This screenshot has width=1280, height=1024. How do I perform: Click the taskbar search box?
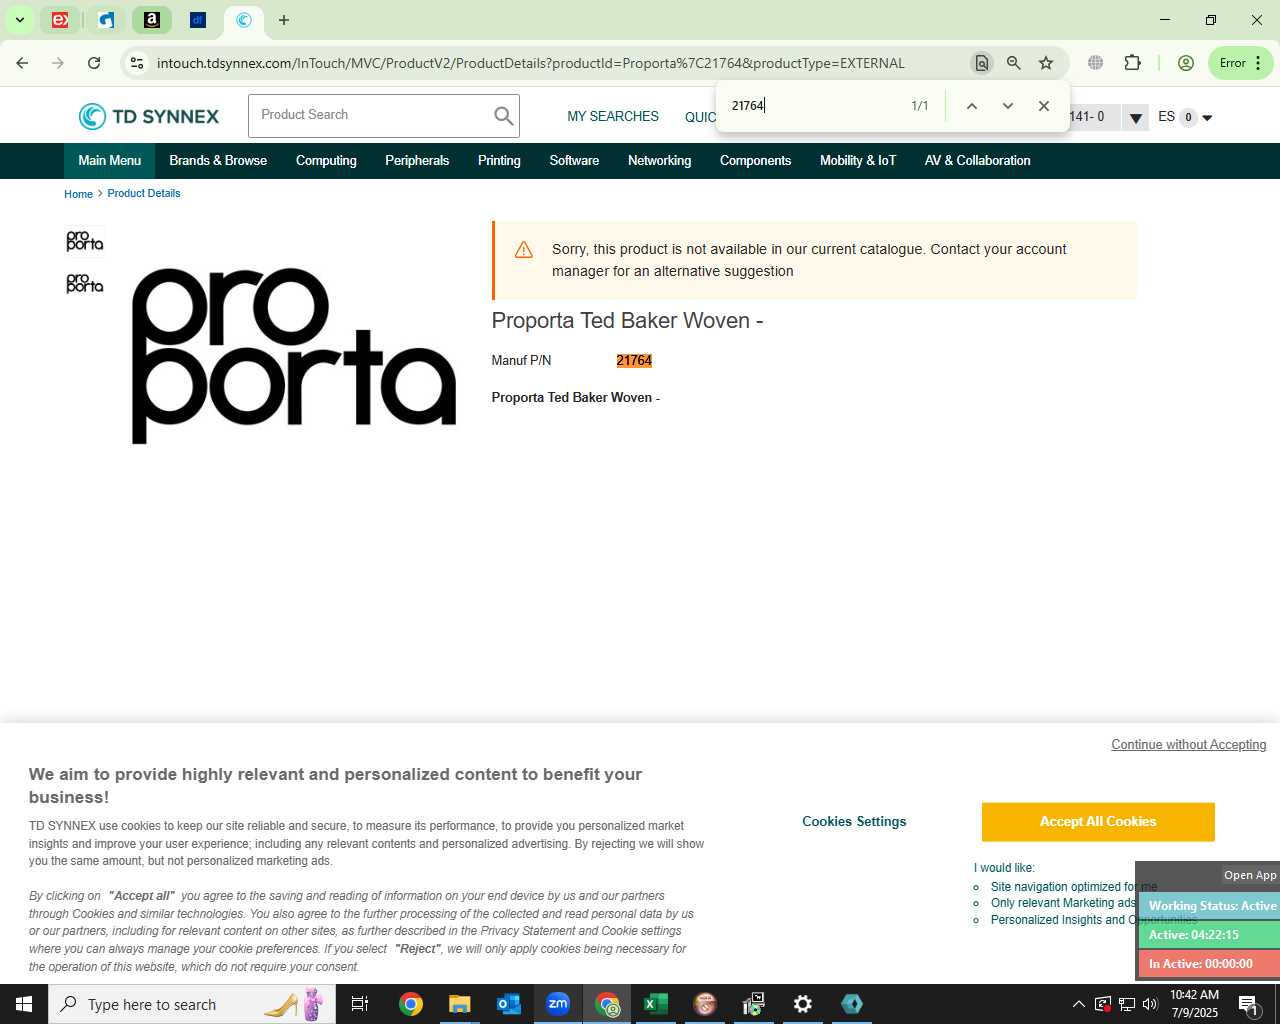tap(192, 1004)
